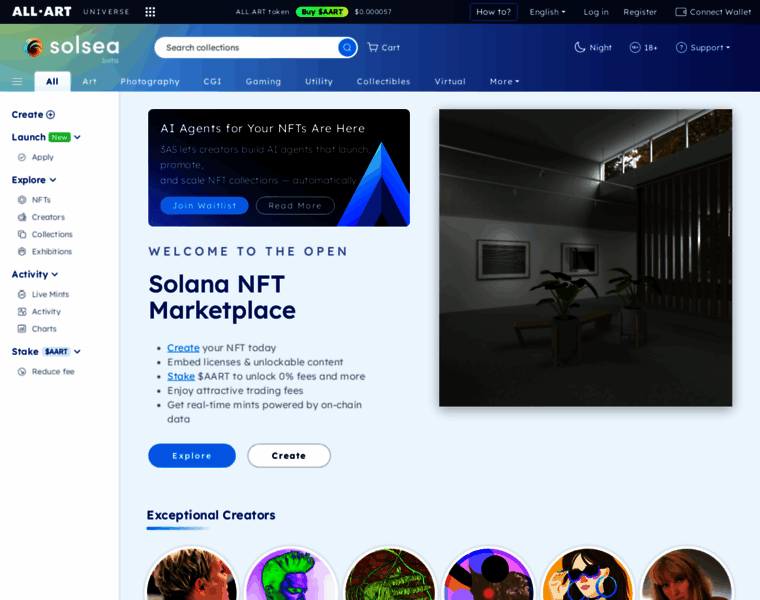Click the Apply checkmark icon
Image resolution: width=760 pixels, height=600 pixels.
pos(22,157)
